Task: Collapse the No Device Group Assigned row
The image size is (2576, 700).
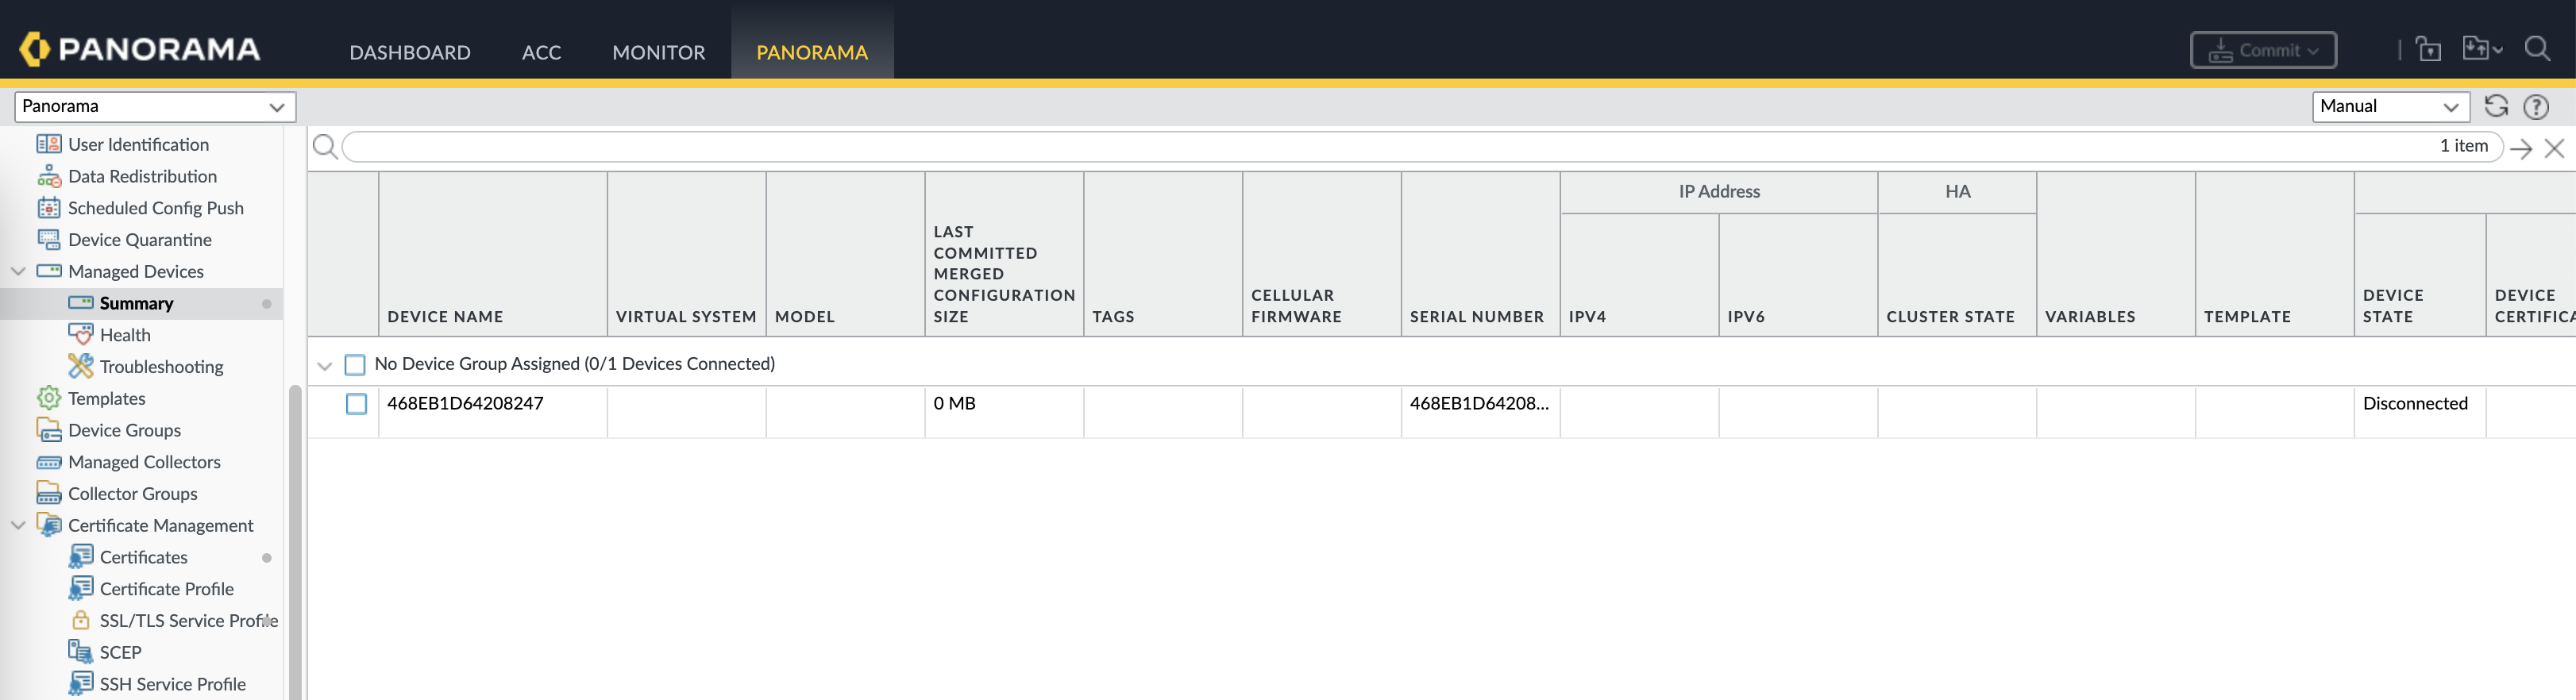Action: point(324,365)
